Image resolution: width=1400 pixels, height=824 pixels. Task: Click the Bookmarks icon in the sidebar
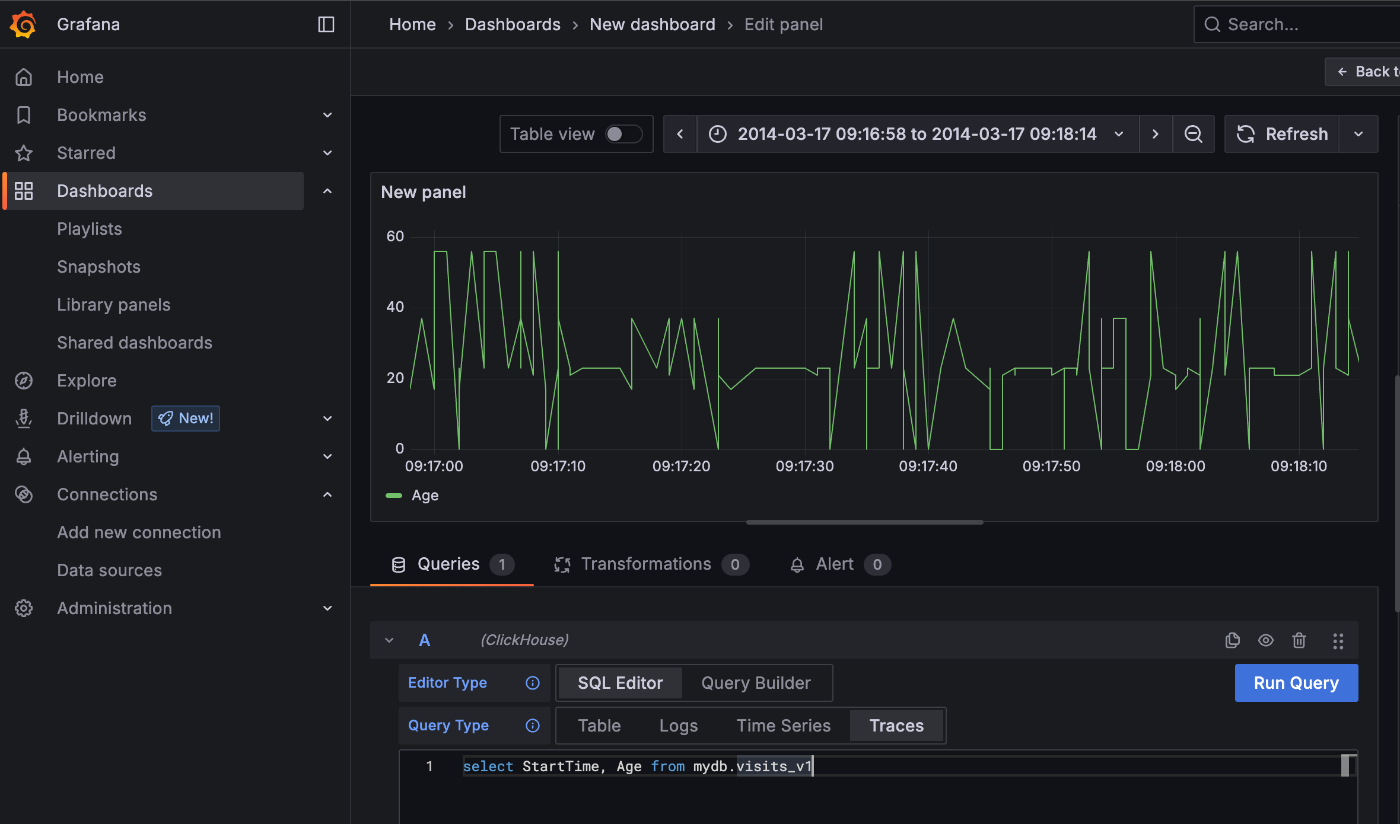pyautogui.click(x=24, y=115)
